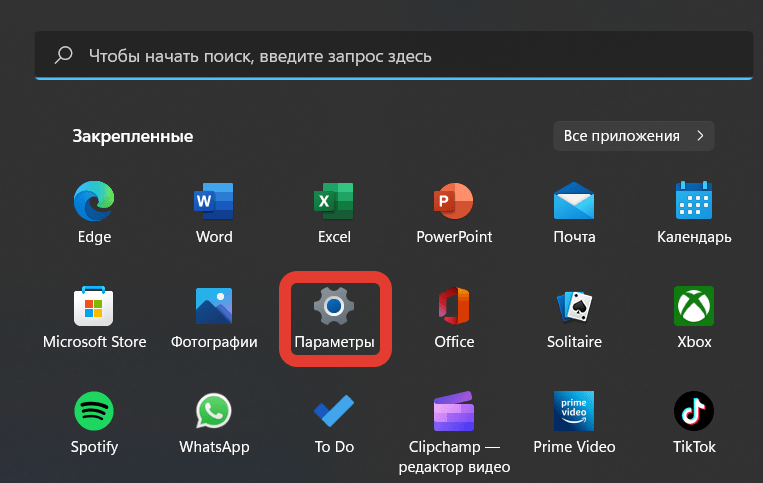Start PowerPoint from pinned apps
The image size is (763, 483).
point(454,201)
